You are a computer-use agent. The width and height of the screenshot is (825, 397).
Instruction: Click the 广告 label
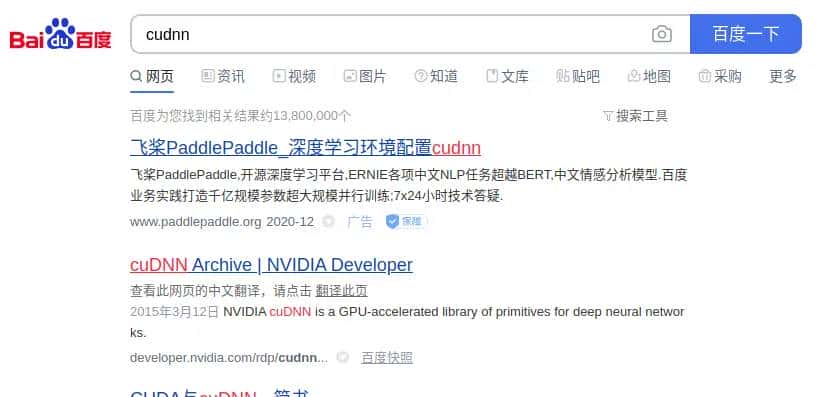[360, 222]
